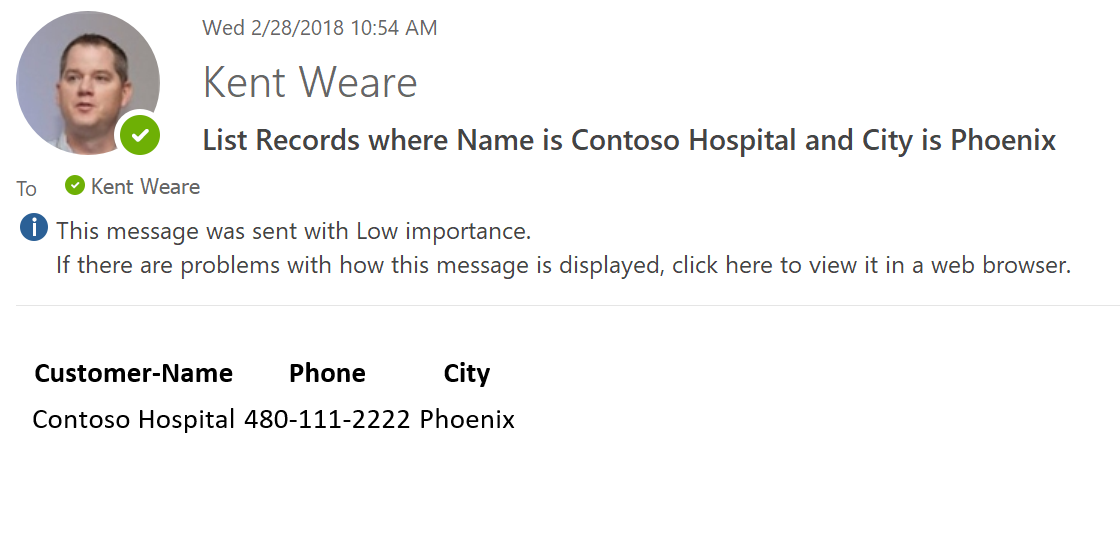Click the green presence icon in the To line
1120x541 pixels.
click(x=74, y=186)
